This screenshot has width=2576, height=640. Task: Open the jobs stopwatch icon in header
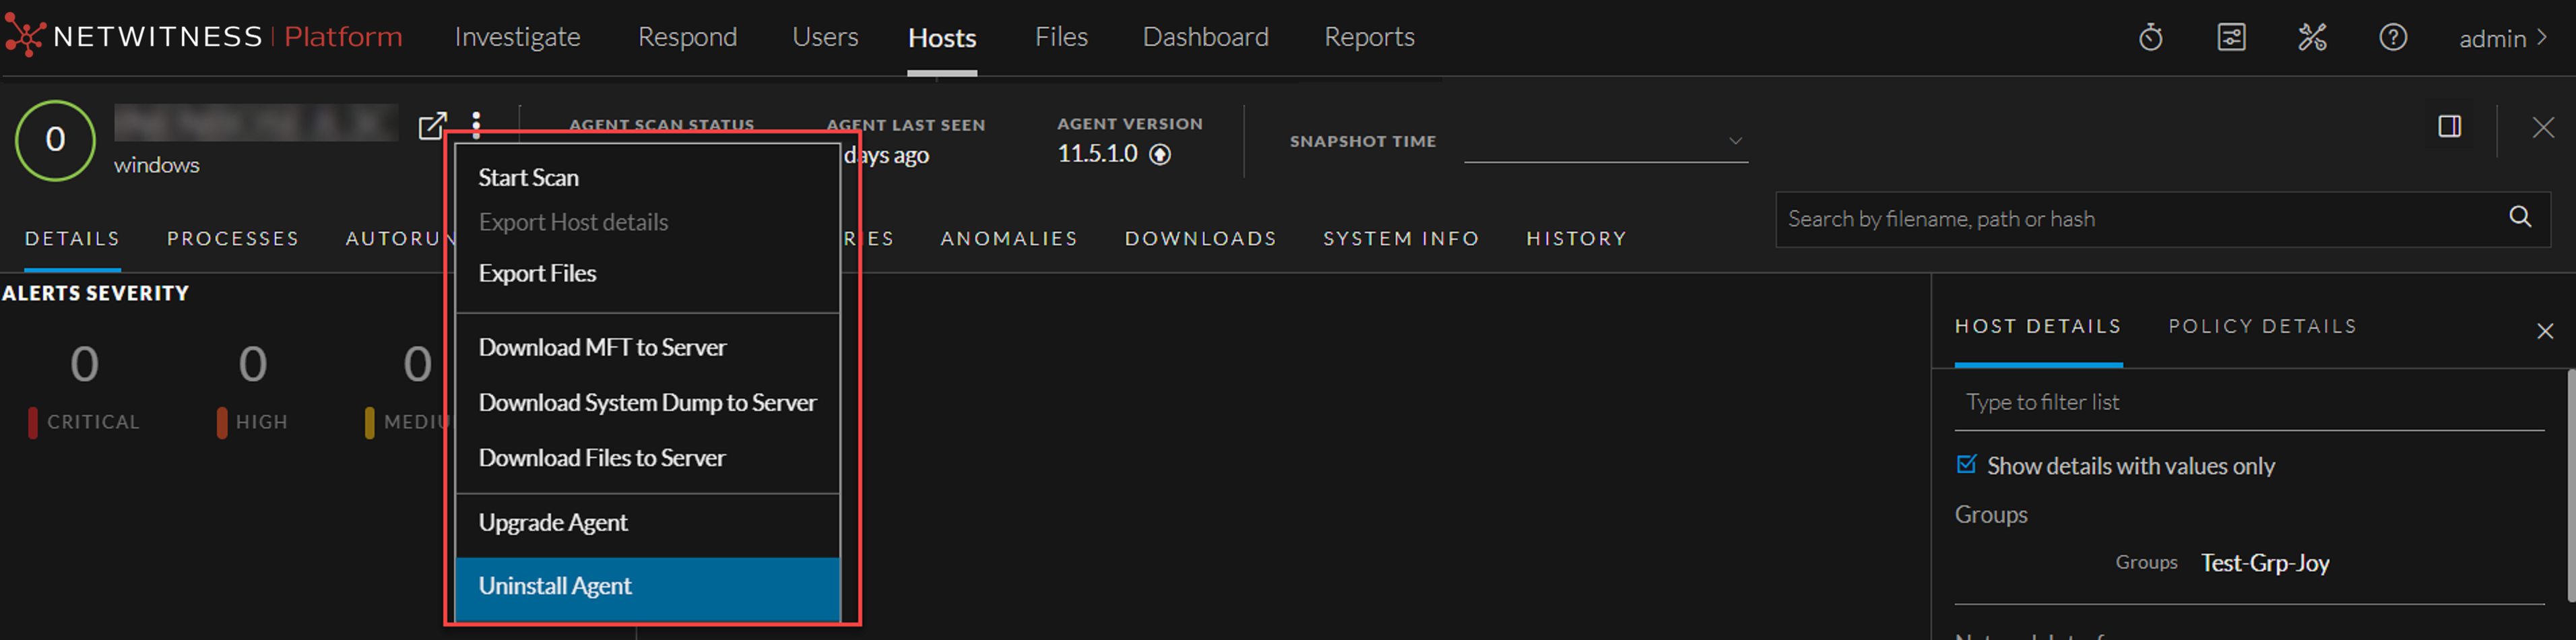point(2150,37)
